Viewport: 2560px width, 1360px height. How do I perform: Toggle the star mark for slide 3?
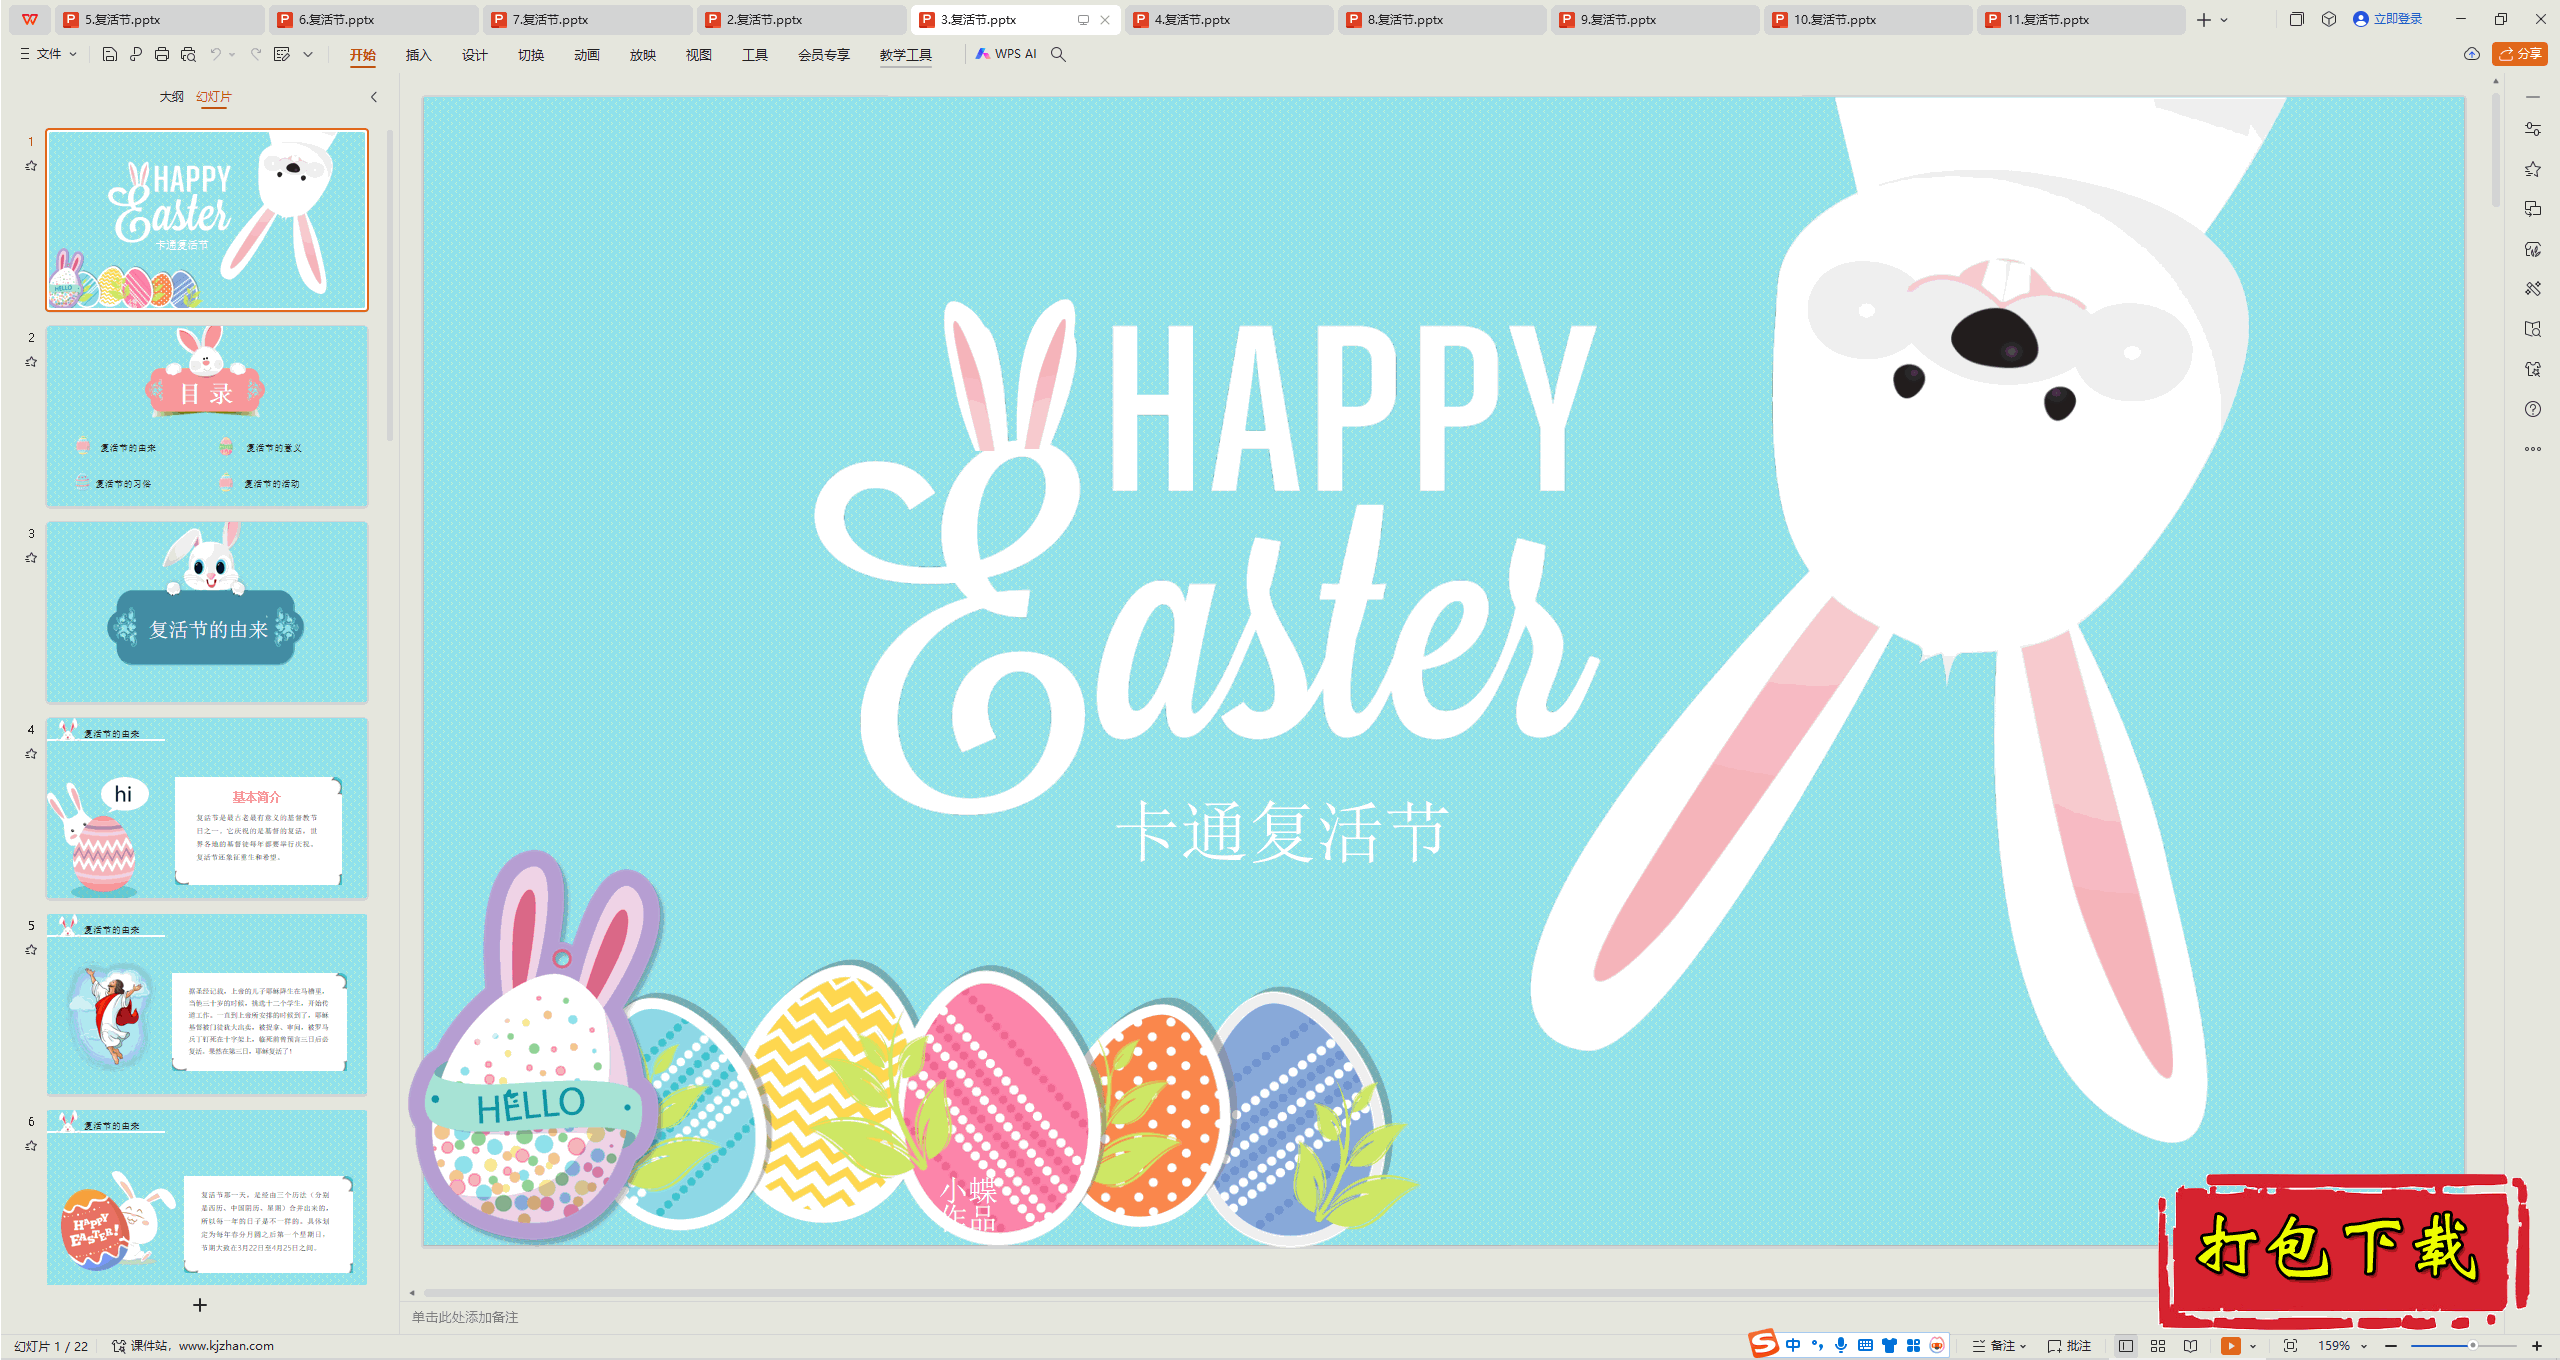pos(31,558)
